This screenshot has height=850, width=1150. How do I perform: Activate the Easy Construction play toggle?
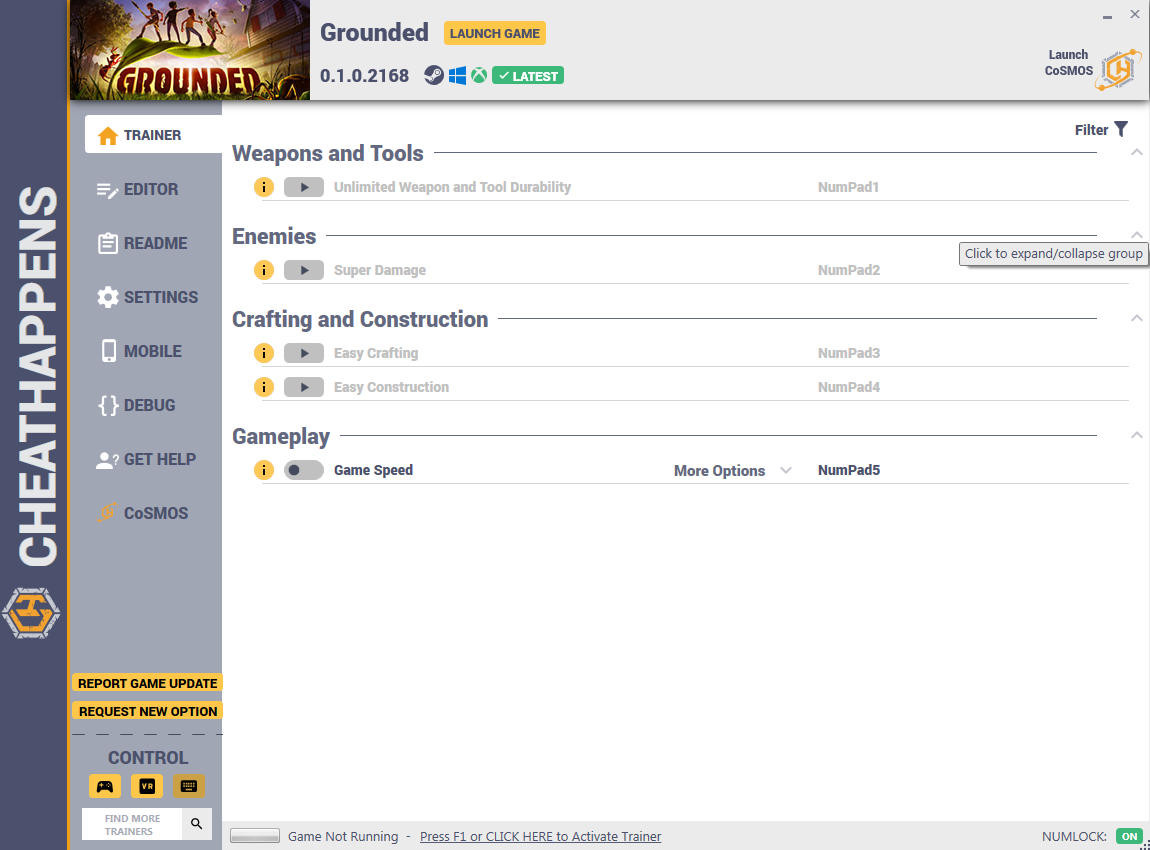[304, 387]
